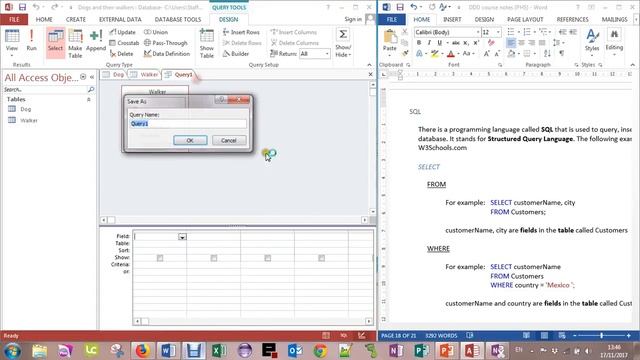Toggle the Show checkbox in first grid column
Image resolution: width=640 pixels, height=360 pixels.
160,258
